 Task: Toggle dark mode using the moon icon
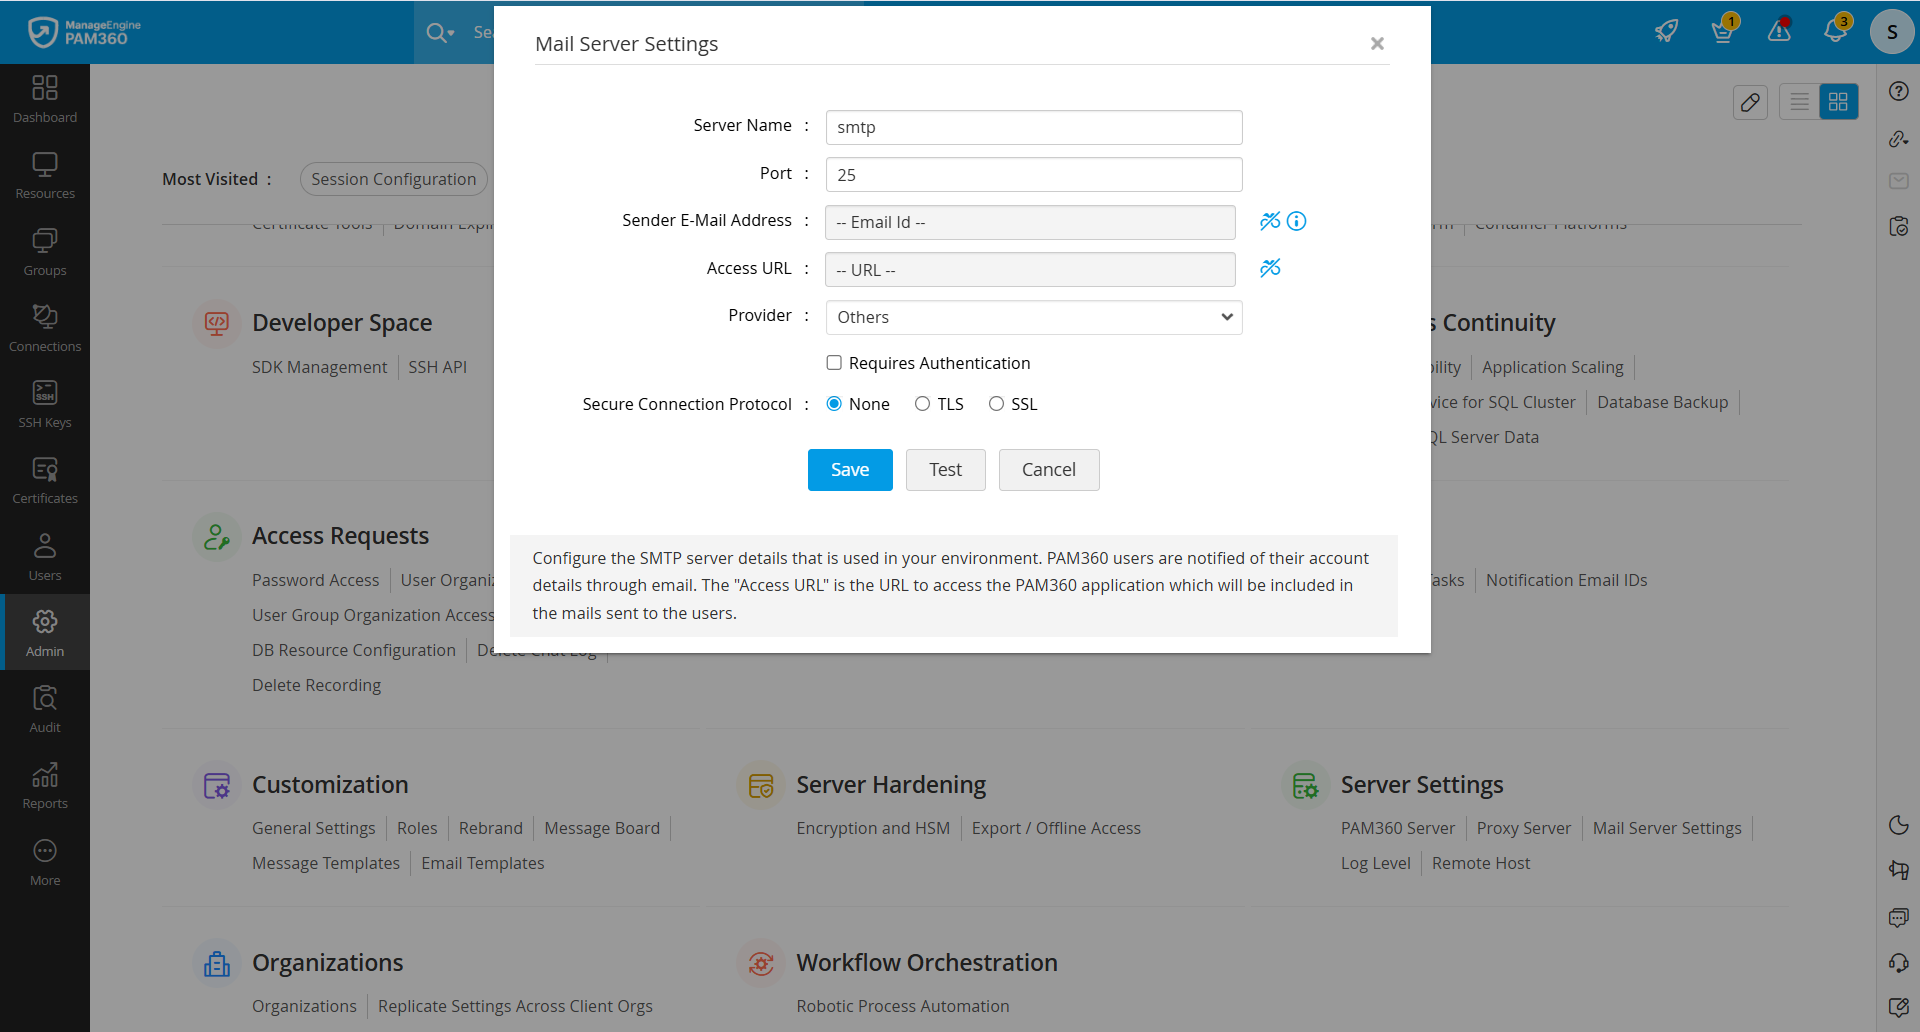coord(1899,825)
